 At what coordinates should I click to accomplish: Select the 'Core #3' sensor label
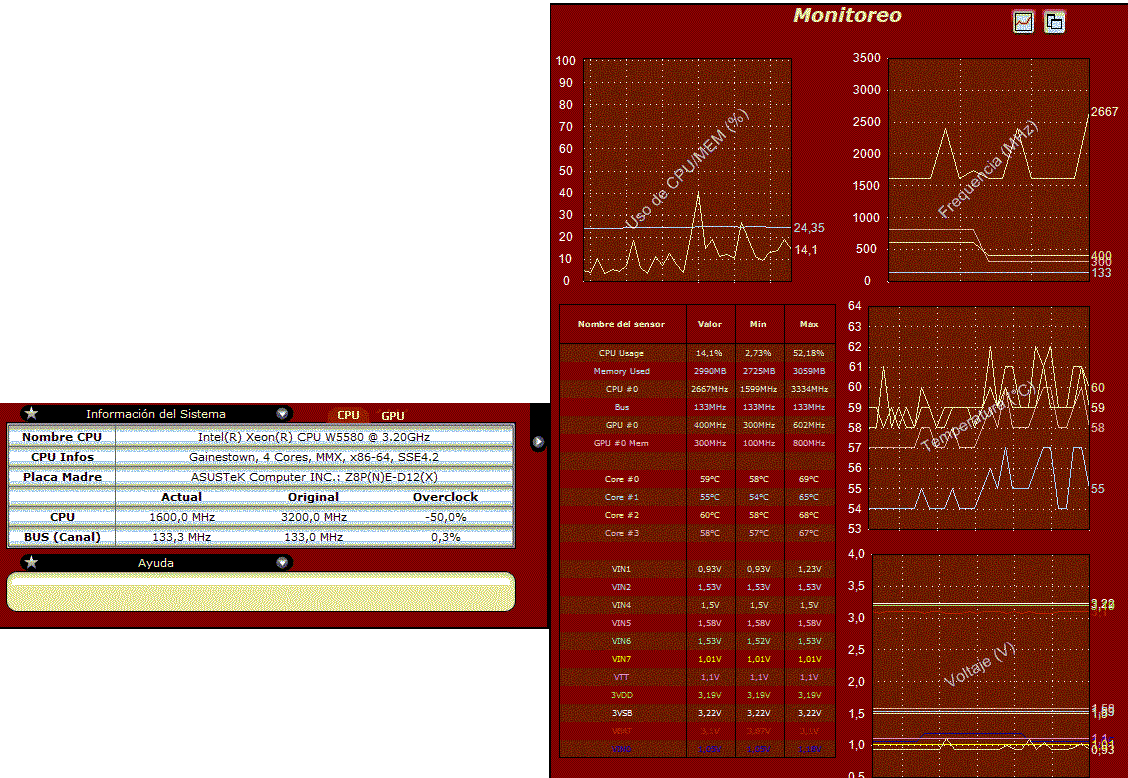pos(622,533)
